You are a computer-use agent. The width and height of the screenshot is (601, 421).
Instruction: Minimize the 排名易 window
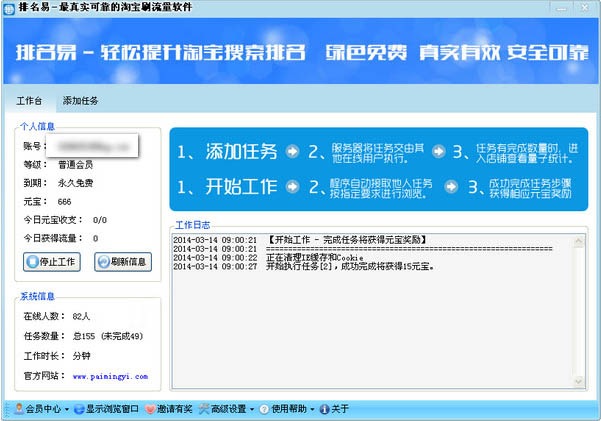point(562,8)
